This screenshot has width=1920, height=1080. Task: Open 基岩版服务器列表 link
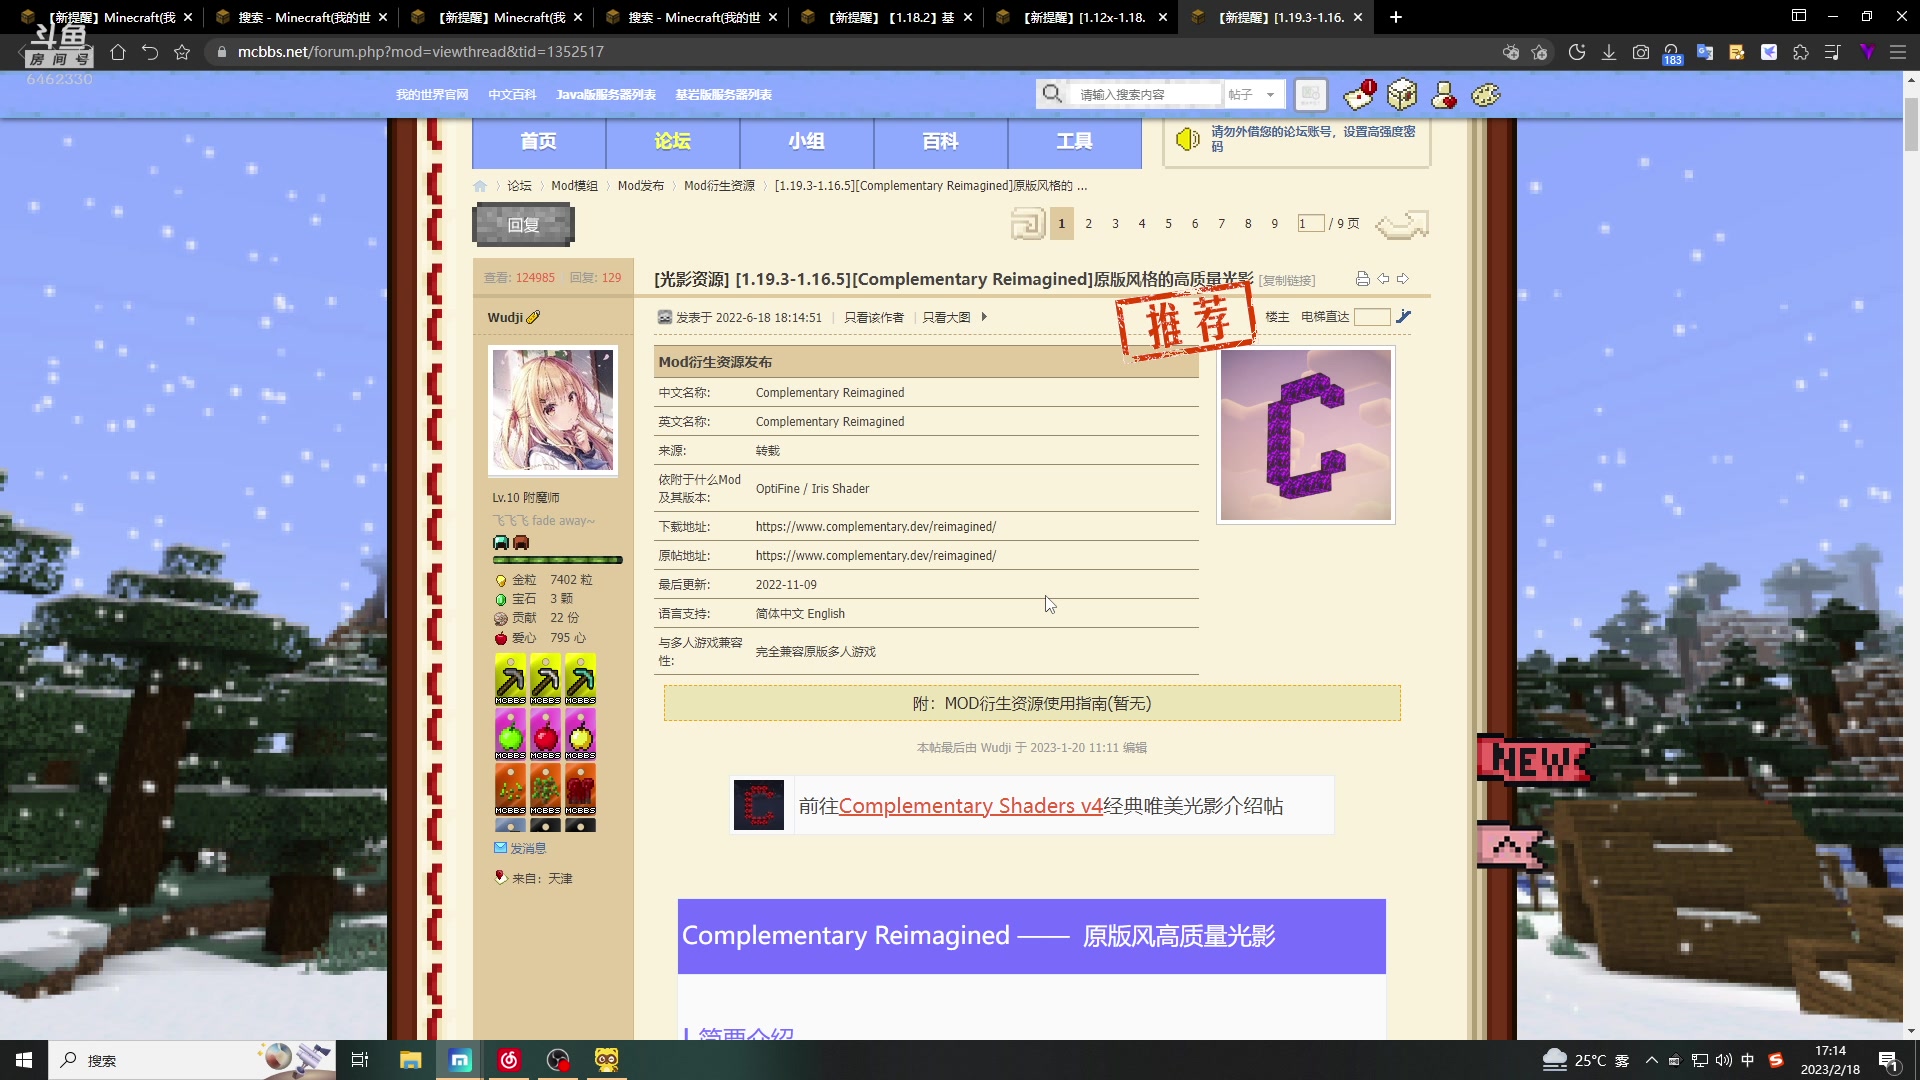[x=723, y=95]
